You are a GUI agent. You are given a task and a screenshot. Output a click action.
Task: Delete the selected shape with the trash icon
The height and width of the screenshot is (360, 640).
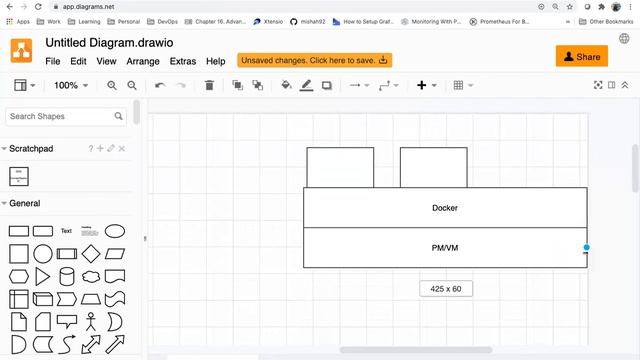pyautogui.click(x=209, y=85)
